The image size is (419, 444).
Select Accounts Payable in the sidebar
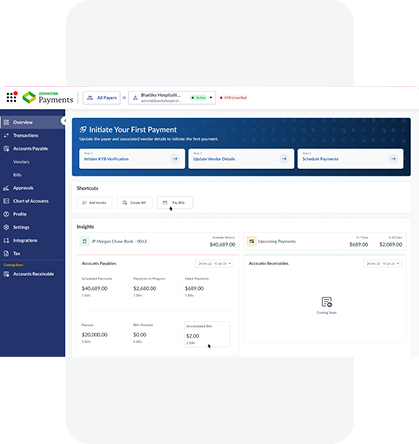(32, 149)
